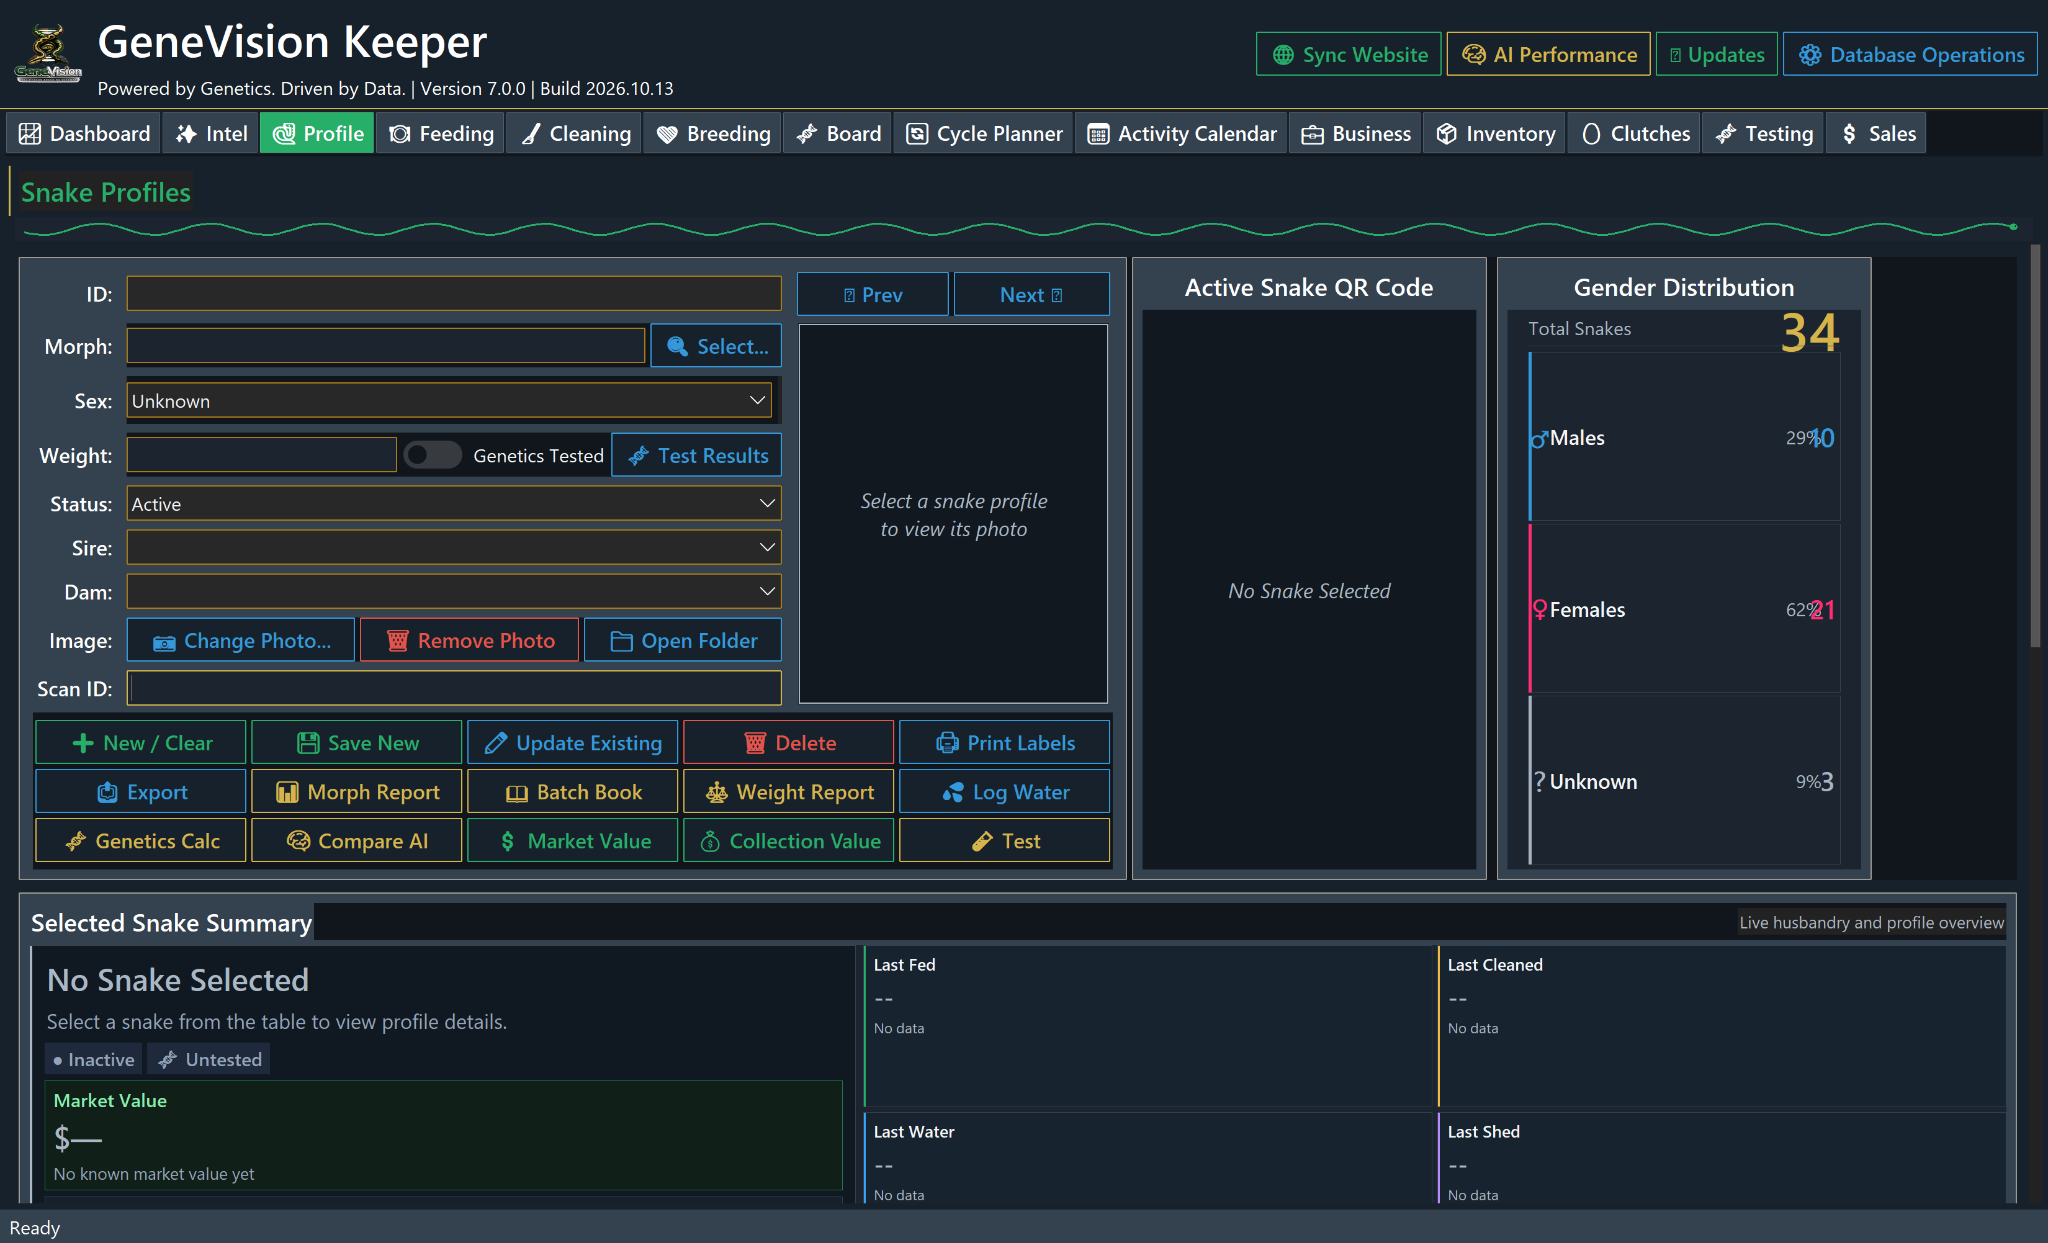2048x1243 pixels.
Task: Open the Cycle Planner tab
Action: click(984, 134)
